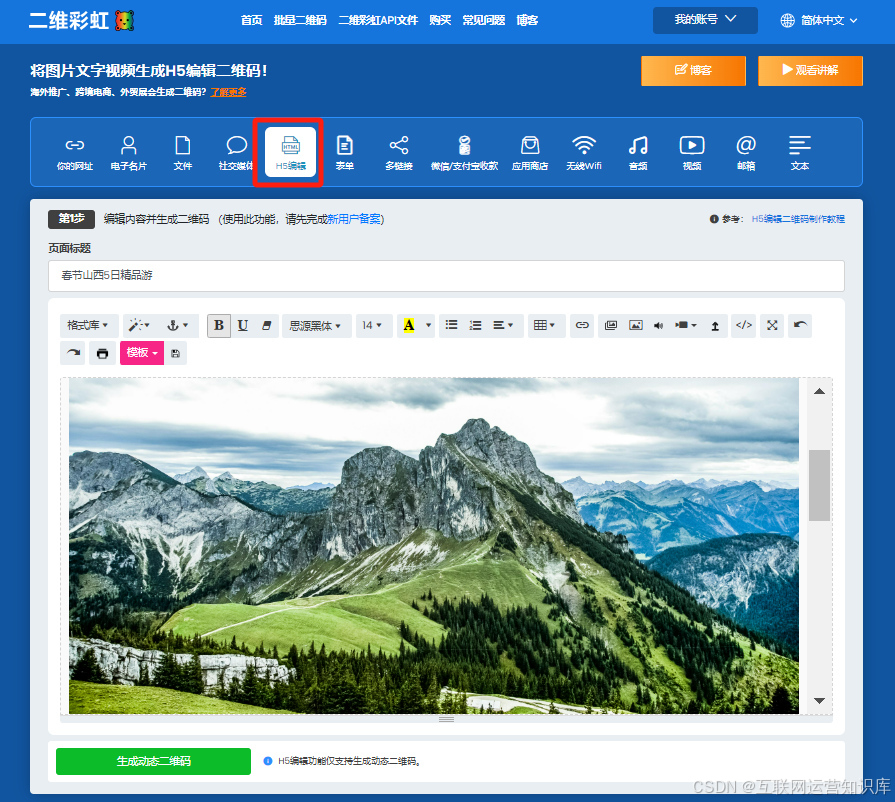This screenshot has height=802, width=895.
Task: Open the paragraph alignment dropdown
Action: [x=503, y=325]
